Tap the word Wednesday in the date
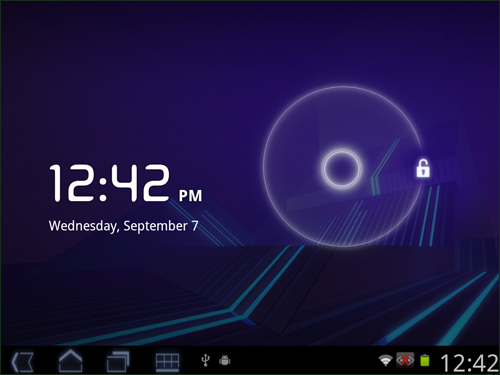Image resolution: width=500 pixels, height=375 pixels. click(x=83, y=226)
